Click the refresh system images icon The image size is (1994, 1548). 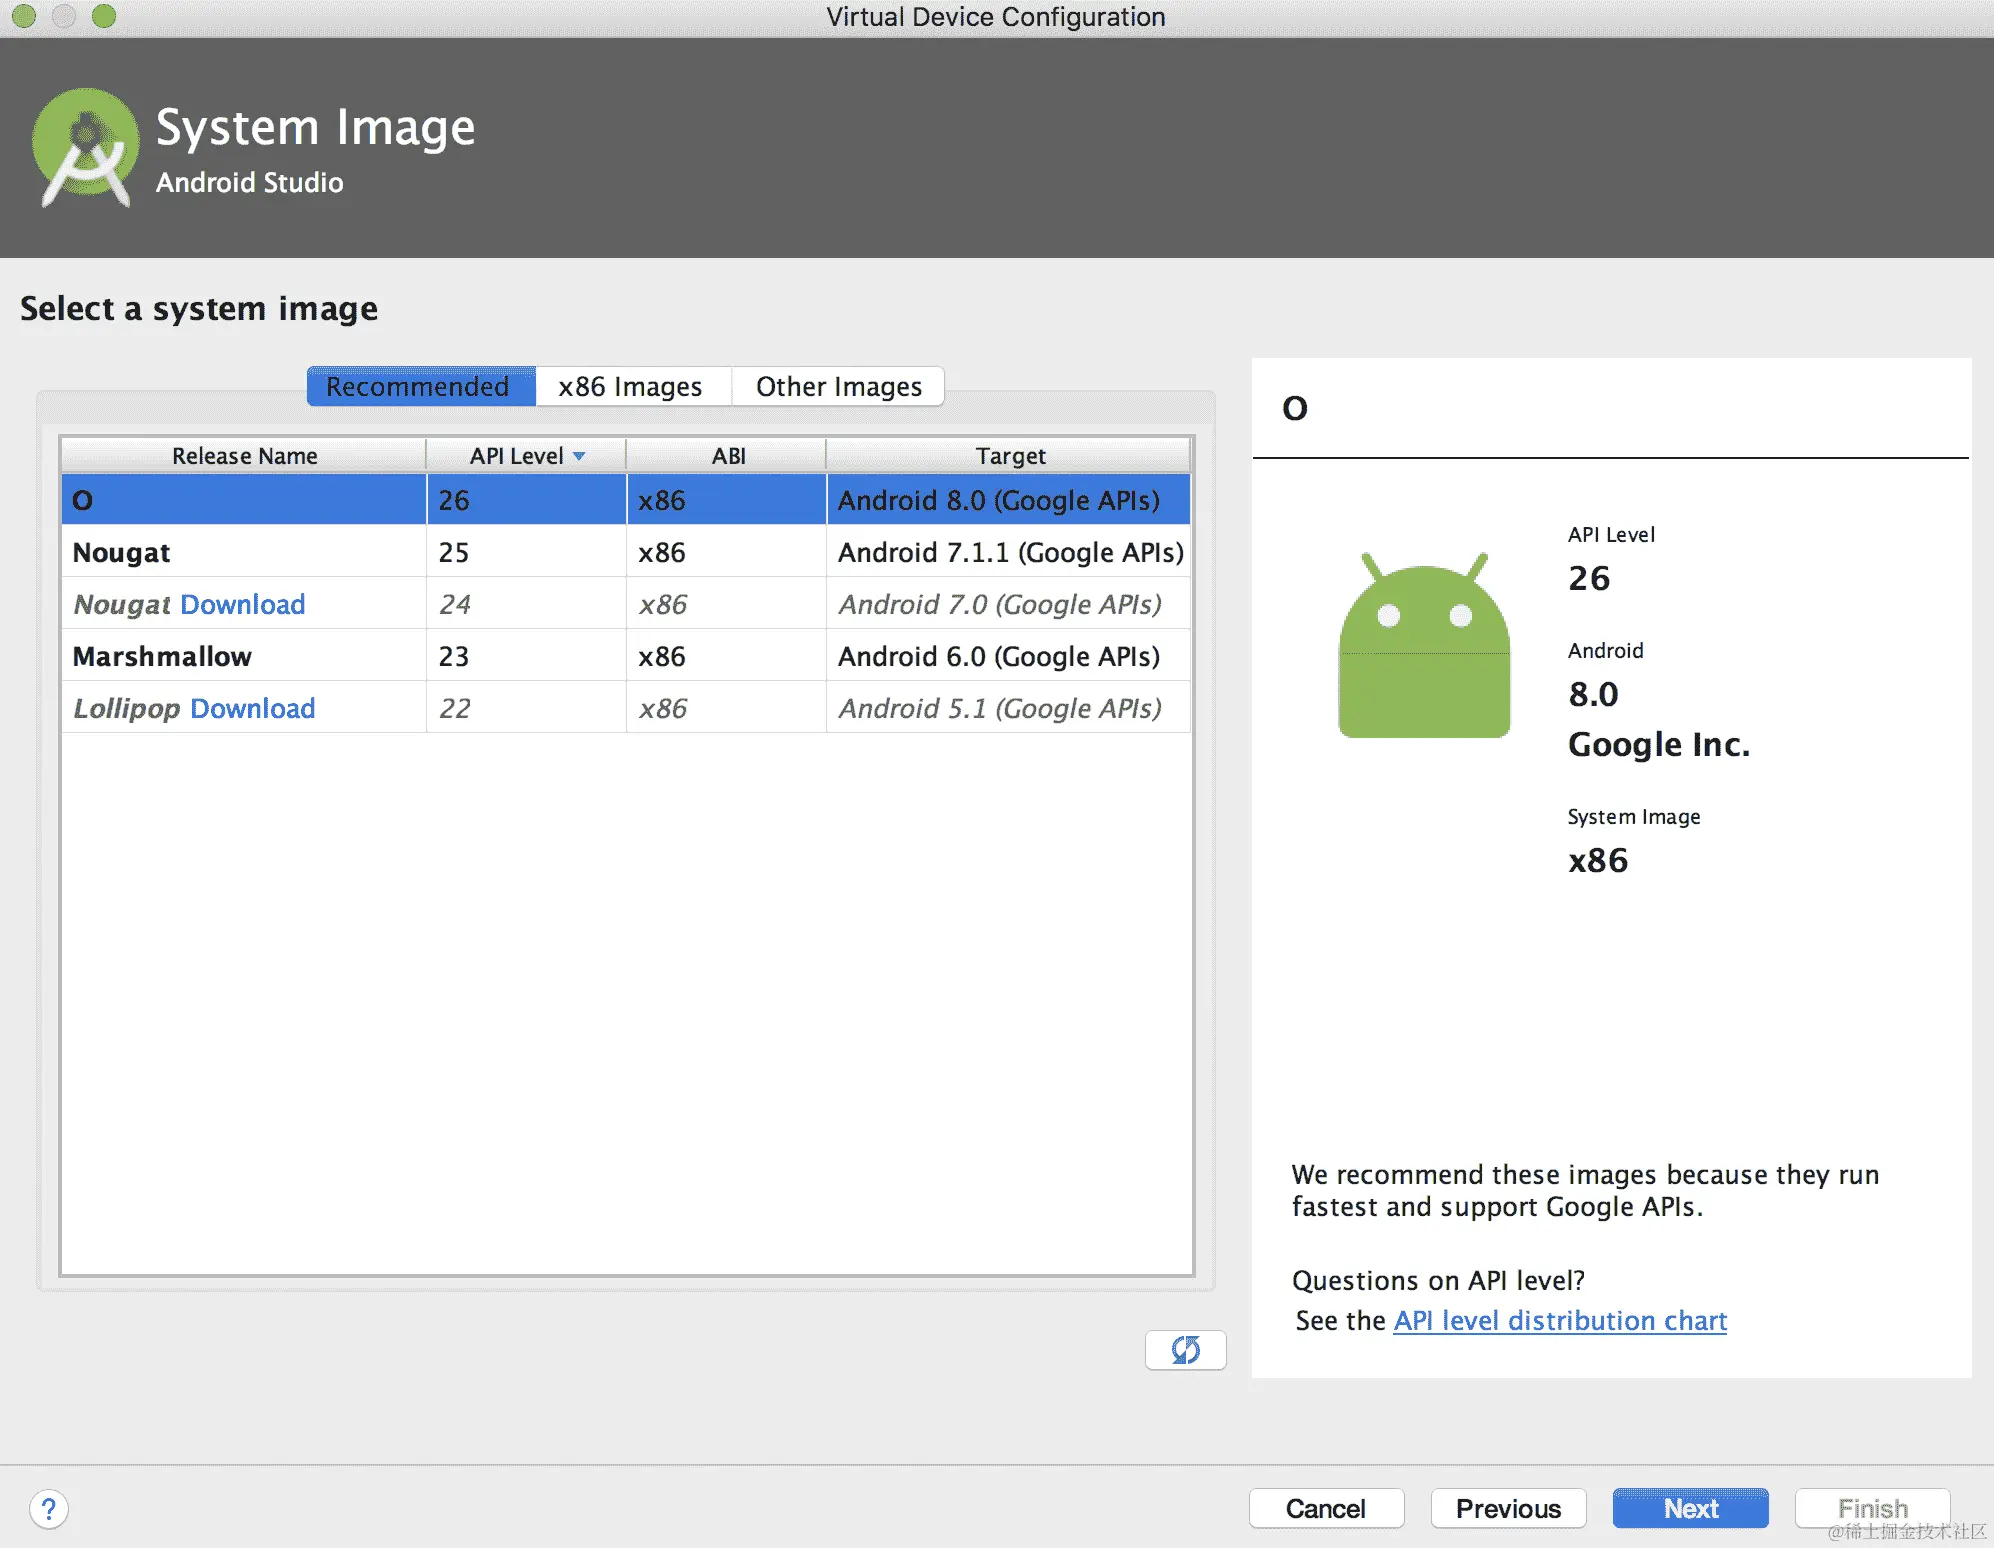pyautogui.click(x=1185, y=1350)
